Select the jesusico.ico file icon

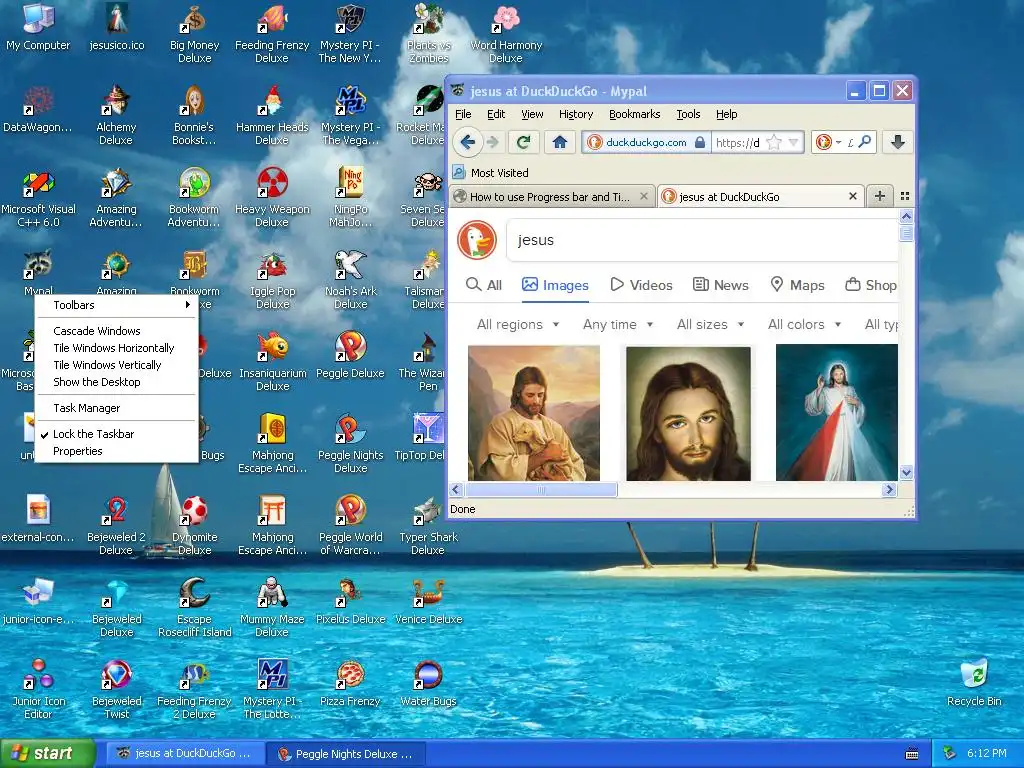(x=116, y=27)
